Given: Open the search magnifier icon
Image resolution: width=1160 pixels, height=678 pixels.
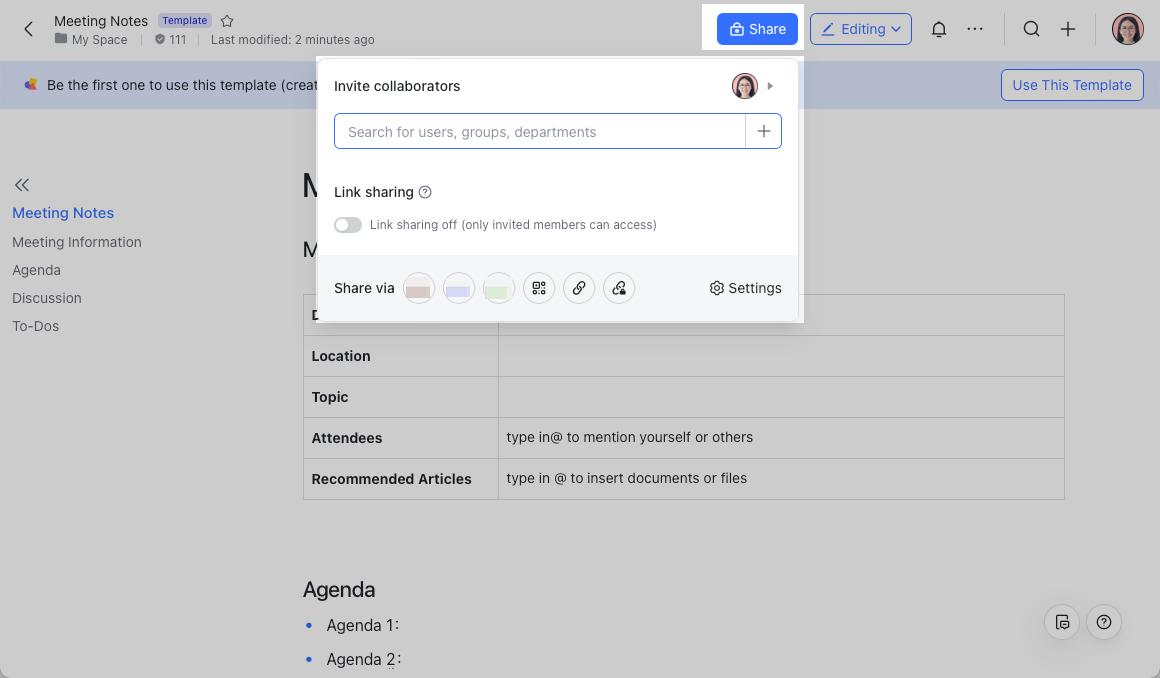Looking at the screenshot, I should pyautogui.click(x=1031, y=29).
